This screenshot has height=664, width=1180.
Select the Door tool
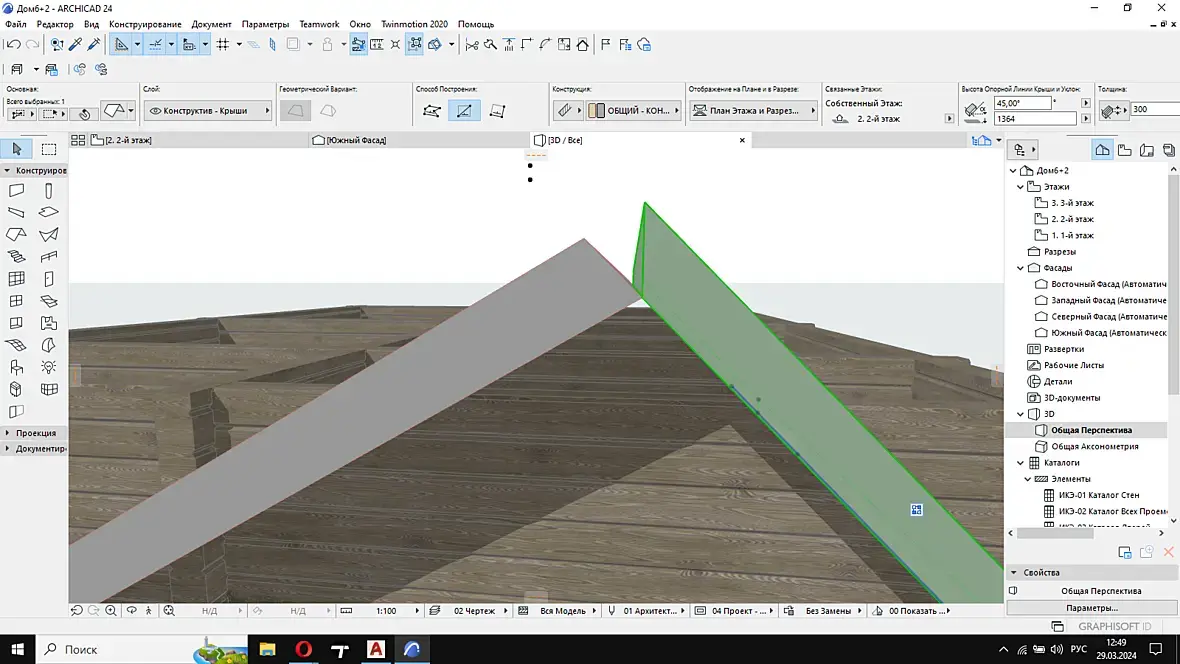click(48, 279)
